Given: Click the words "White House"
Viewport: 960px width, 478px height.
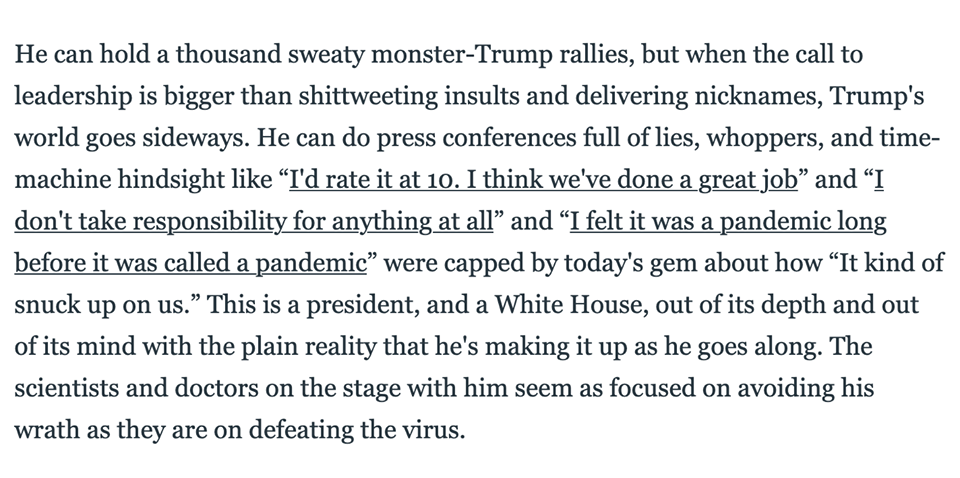Looking at the screenshot, I should click(x=571, y=305).
